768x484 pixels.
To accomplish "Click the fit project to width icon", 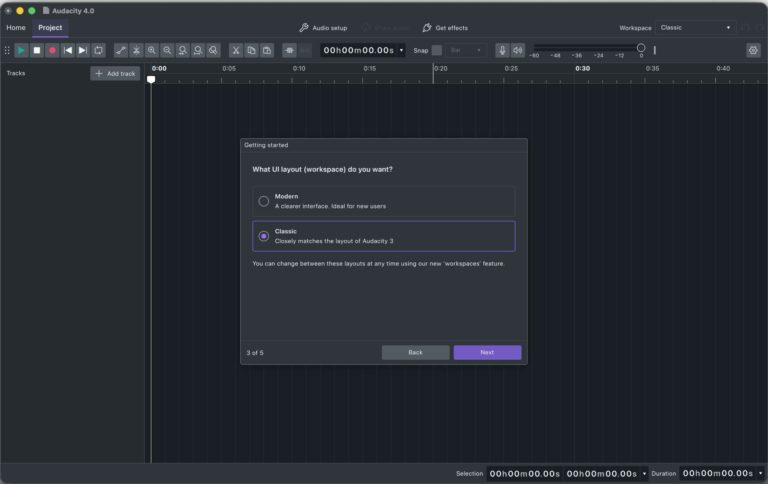I will 198,50.
